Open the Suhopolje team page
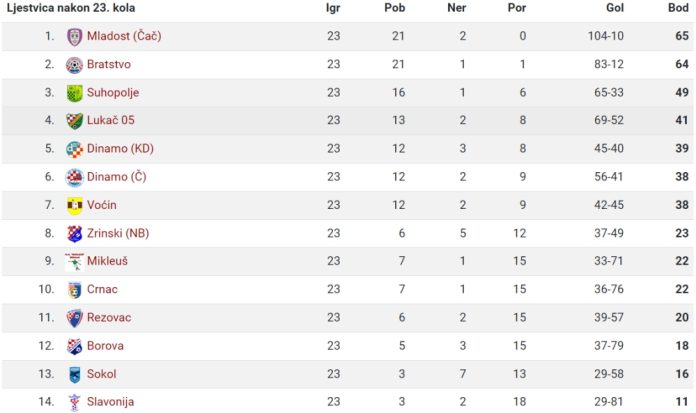 [113, 93]
